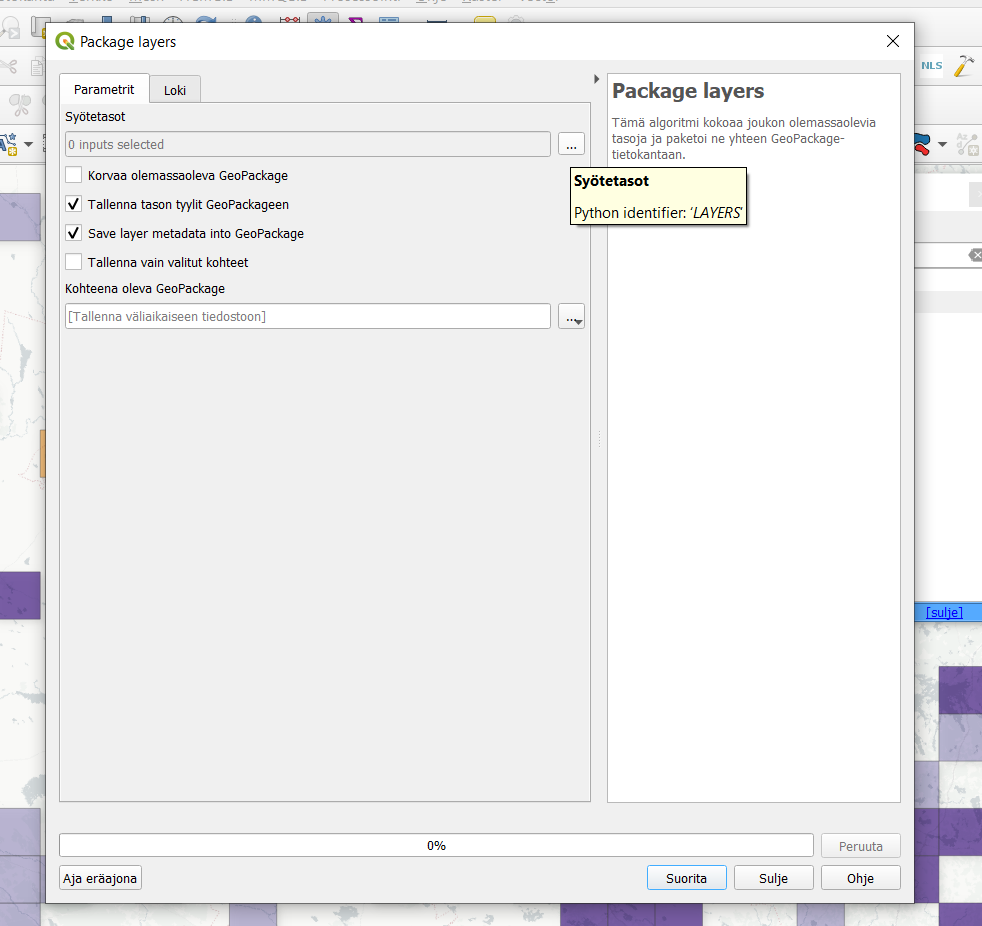Click the clear search field icon
The image size is (982, 926).
975,256
